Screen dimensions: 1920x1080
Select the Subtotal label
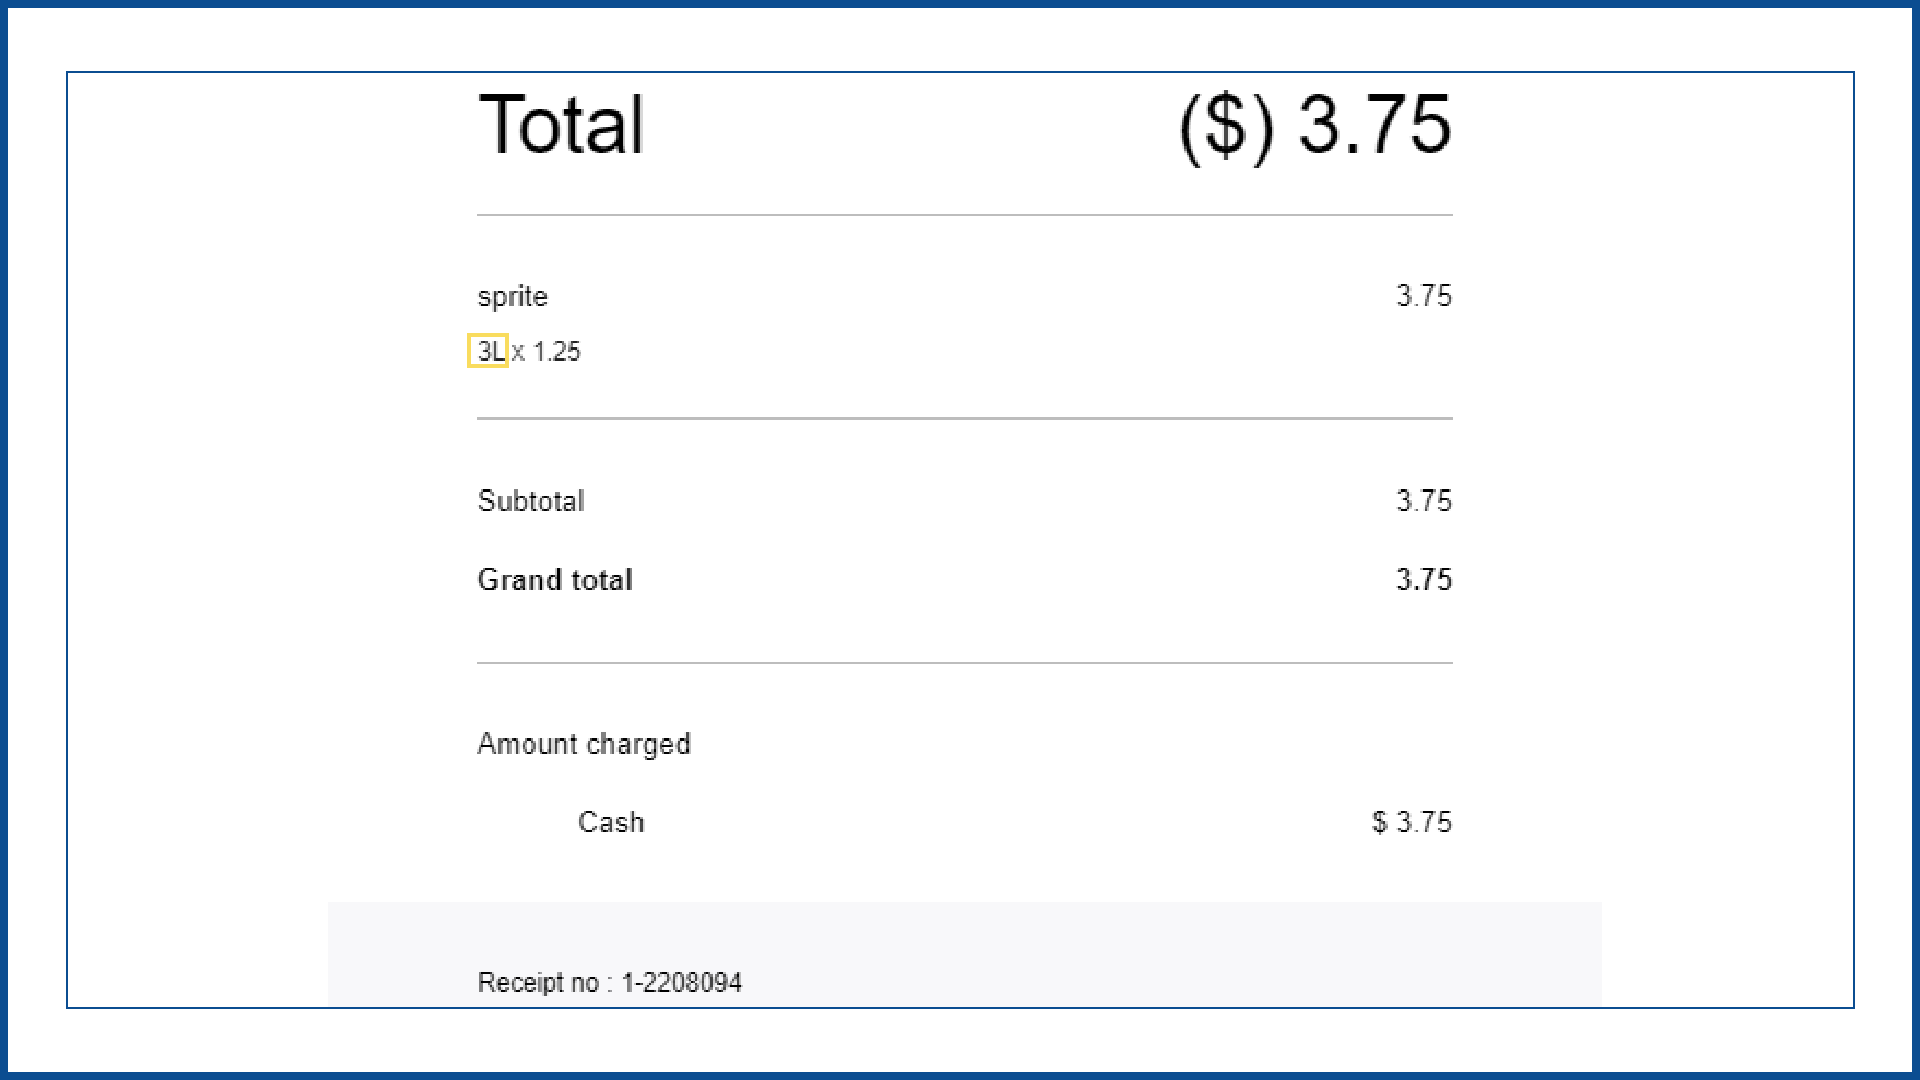pyautogui.click(x=531, y=501)
